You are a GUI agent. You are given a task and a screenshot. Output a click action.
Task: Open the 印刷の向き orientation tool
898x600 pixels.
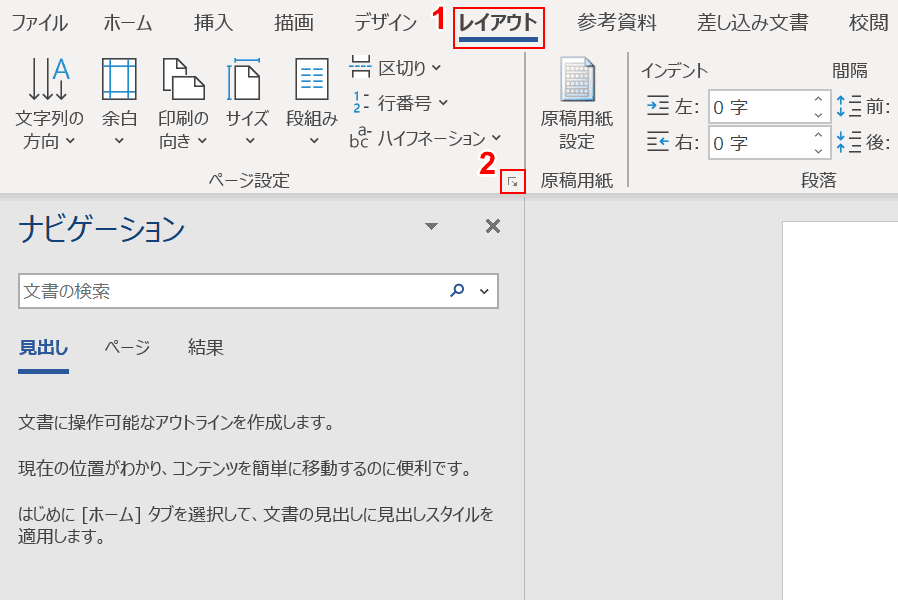click(x=183, y=104)
